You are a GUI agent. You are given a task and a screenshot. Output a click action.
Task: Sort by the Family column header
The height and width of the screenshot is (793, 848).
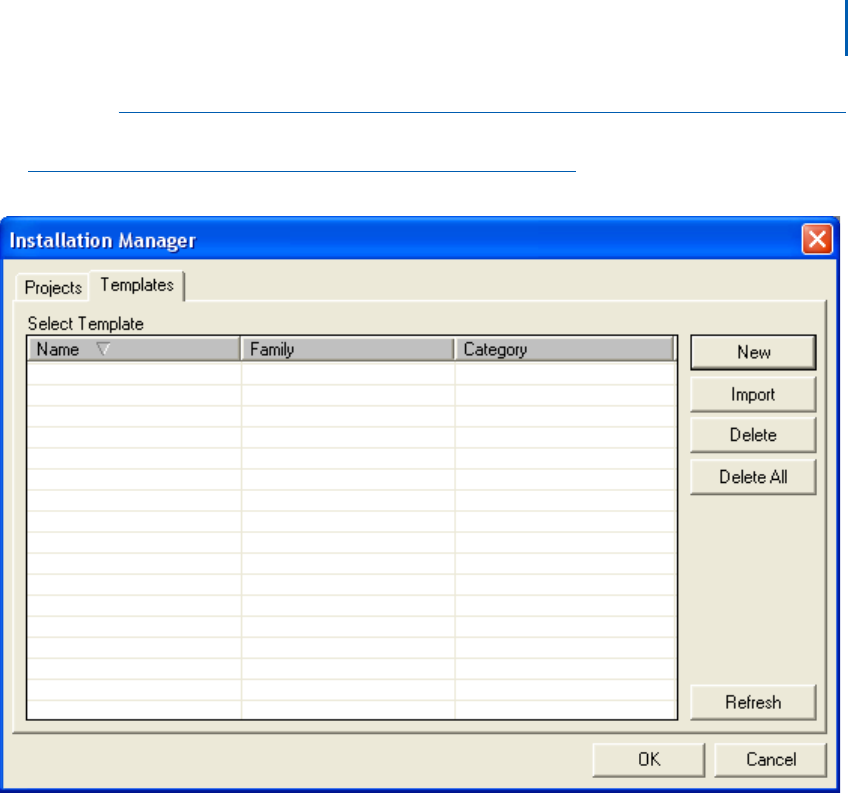point(347,350)
